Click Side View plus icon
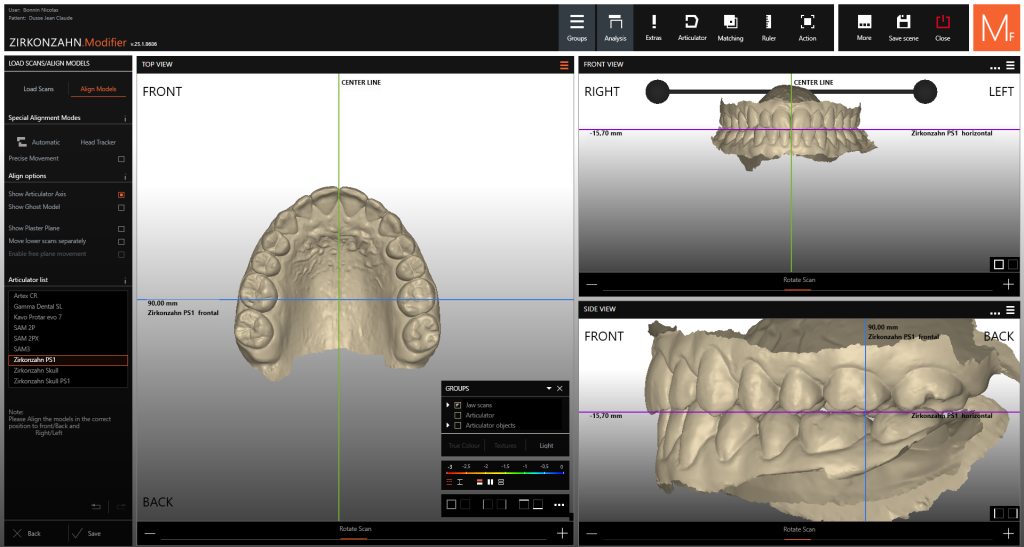 [1008, 533]
